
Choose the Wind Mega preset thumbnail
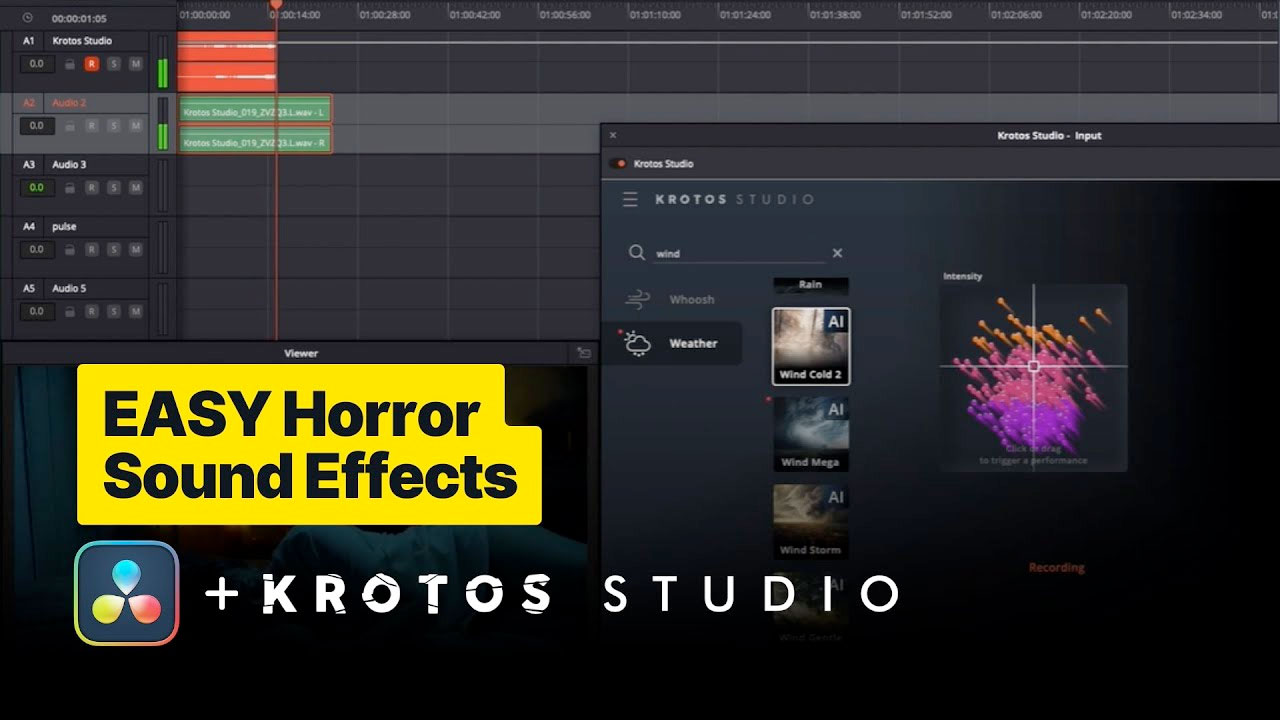pos(811,434)
